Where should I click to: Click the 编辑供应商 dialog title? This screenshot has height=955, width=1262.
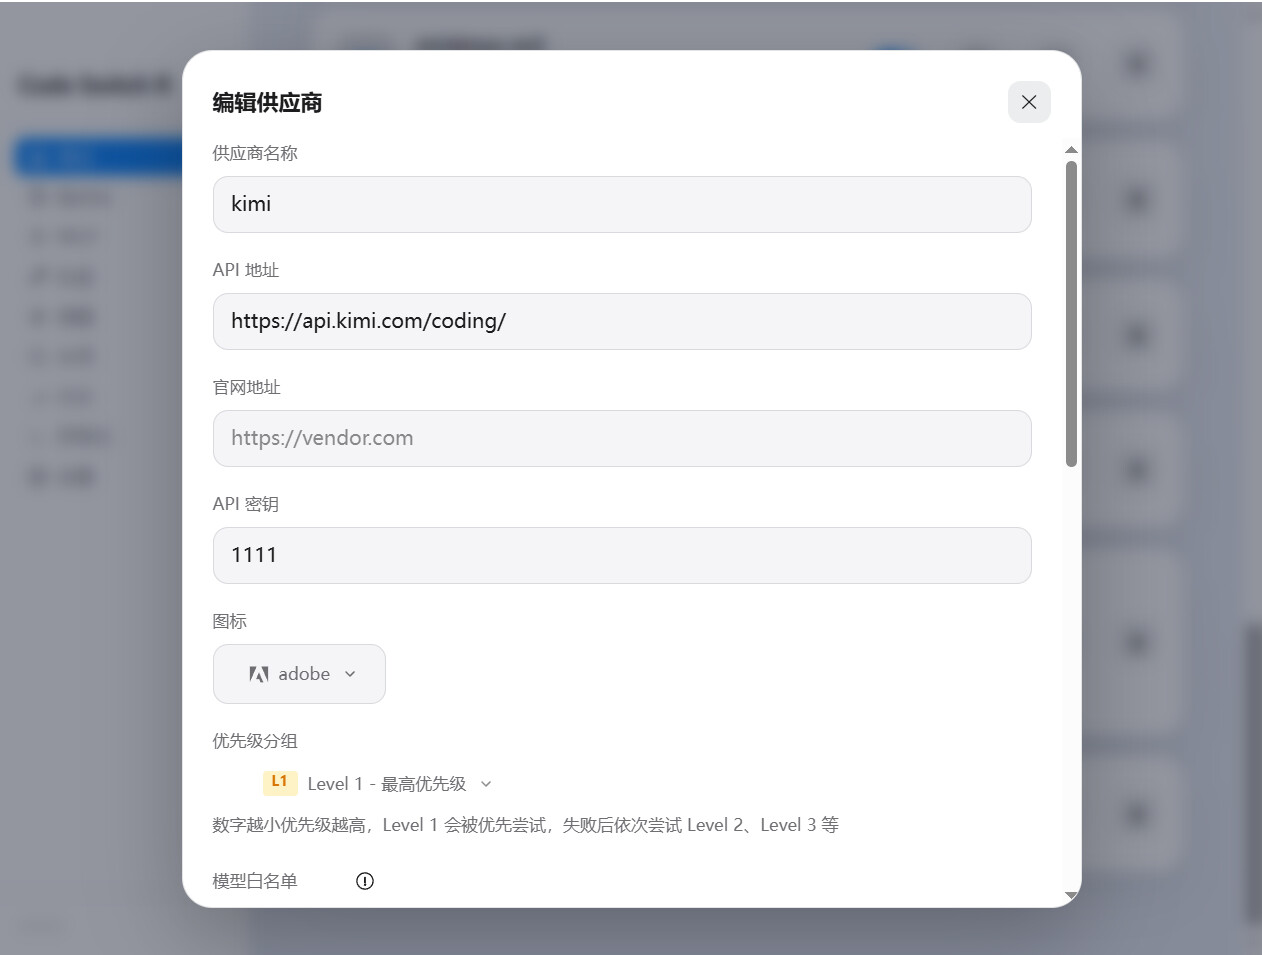click(x=267, y=103)
